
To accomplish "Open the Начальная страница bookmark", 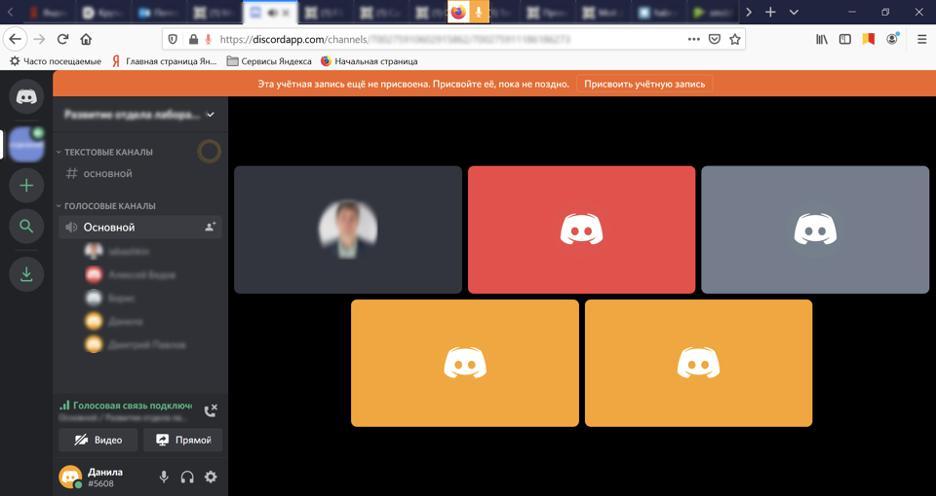I will click(369, 61).
